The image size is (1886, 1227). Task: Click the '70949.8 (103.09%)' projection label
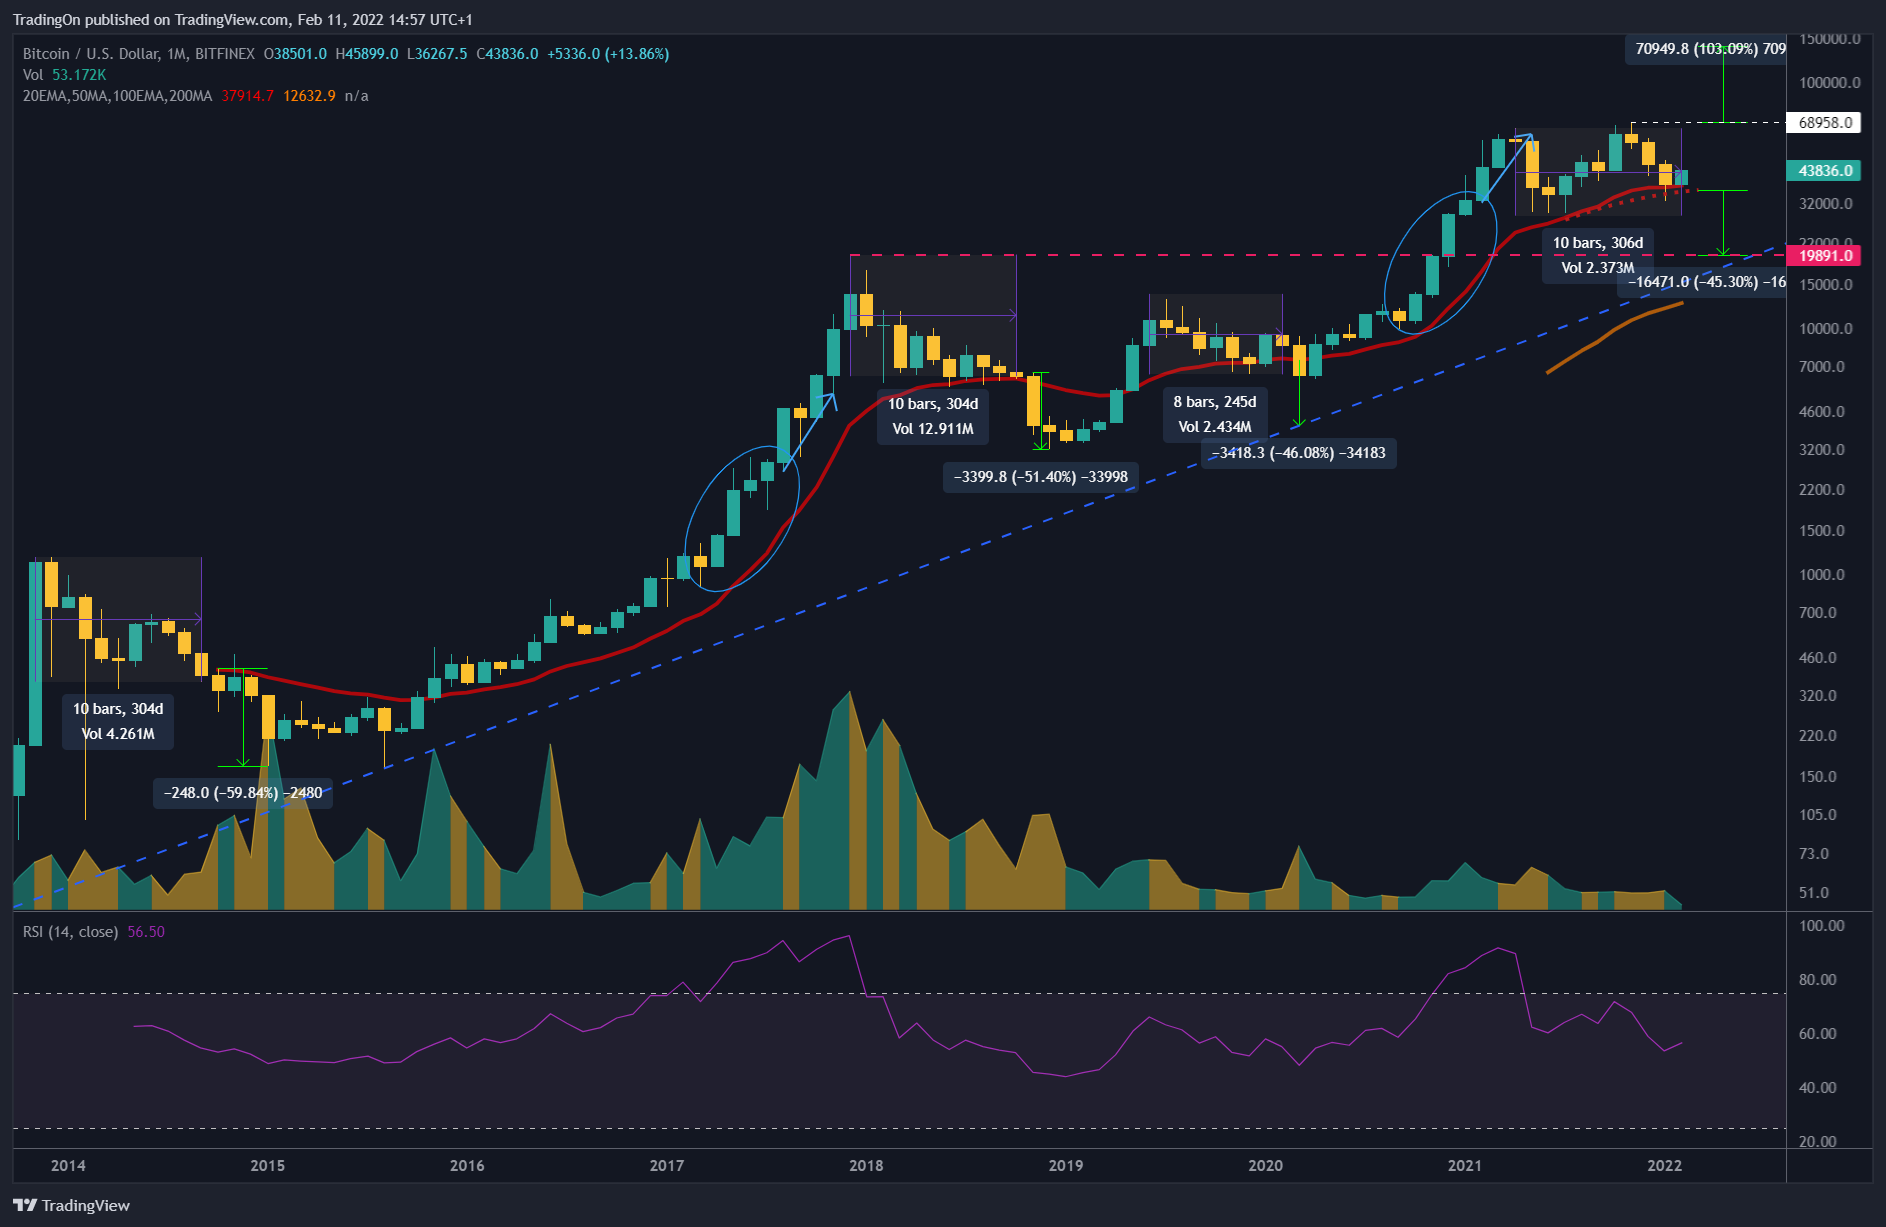coord(1705,49)
